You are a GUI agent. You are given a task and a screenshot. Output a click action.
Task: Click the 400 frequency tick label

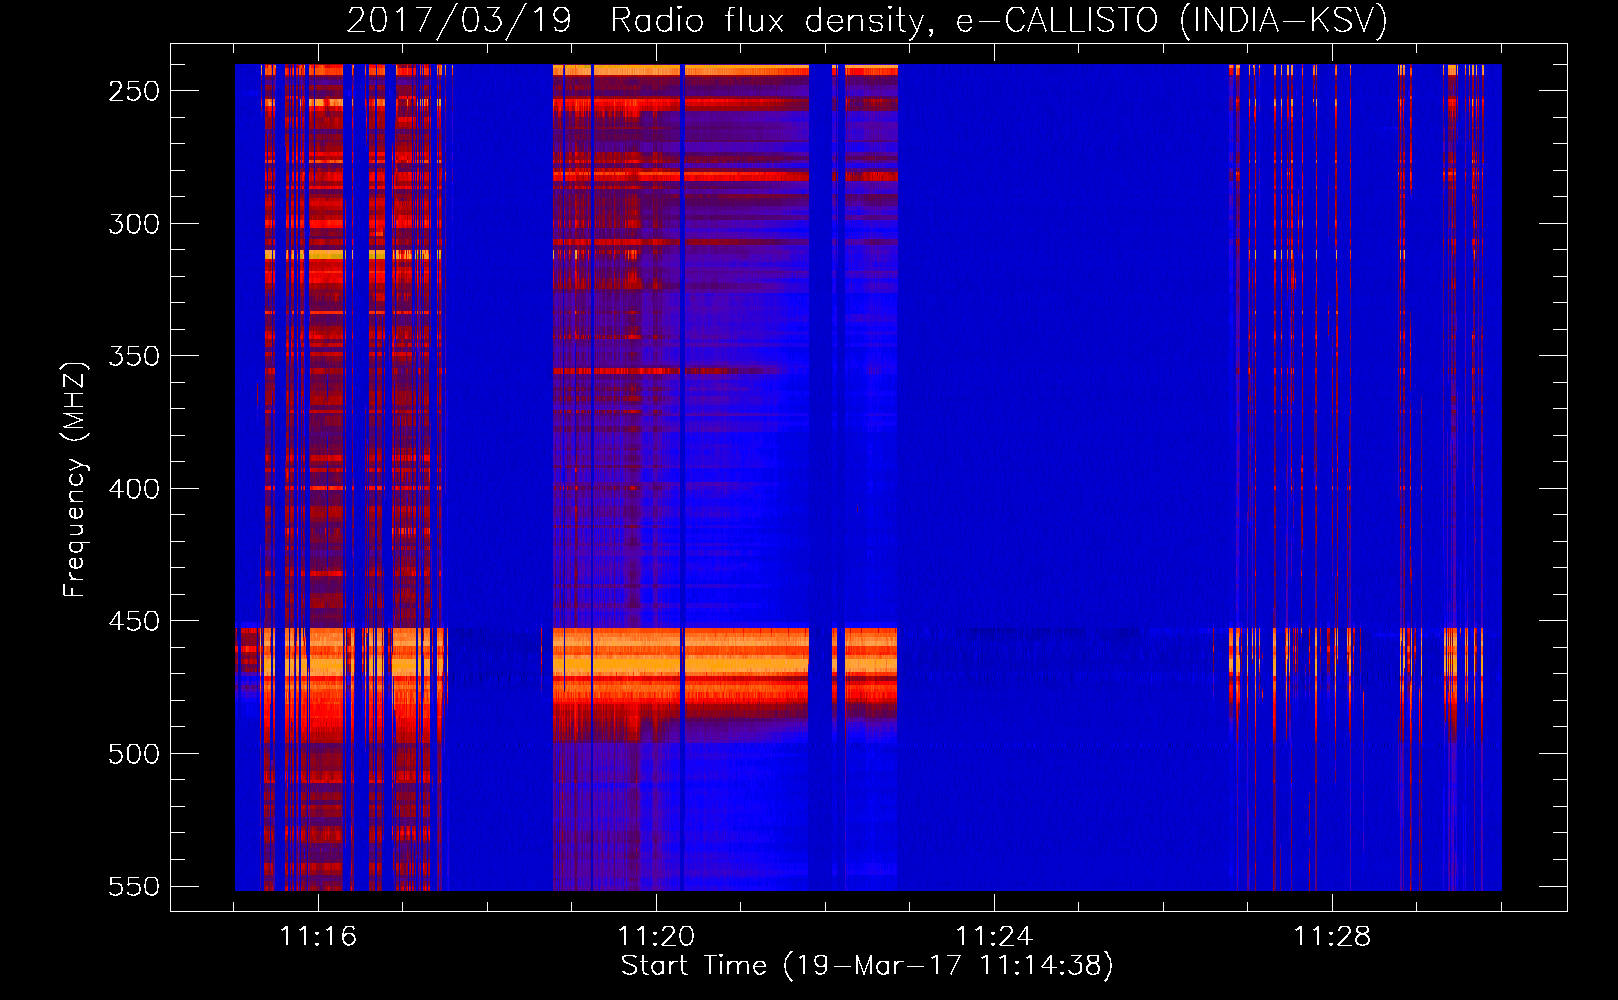pos(134,489)
